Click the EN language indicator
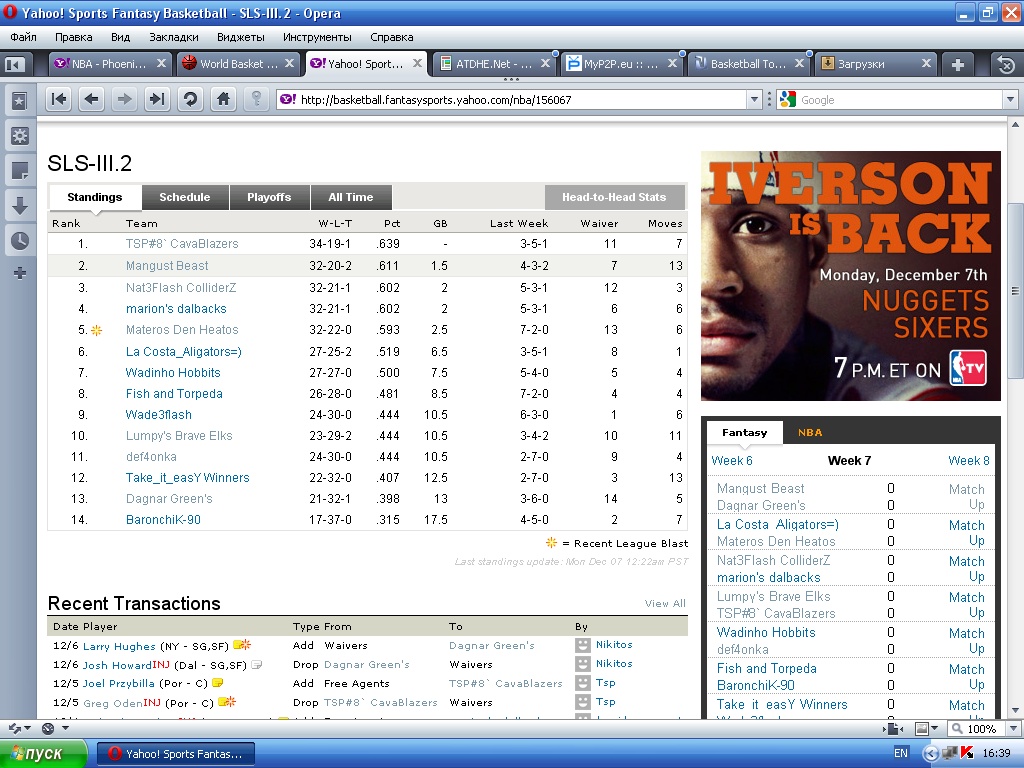1024x768 pixels. [901, 753]
